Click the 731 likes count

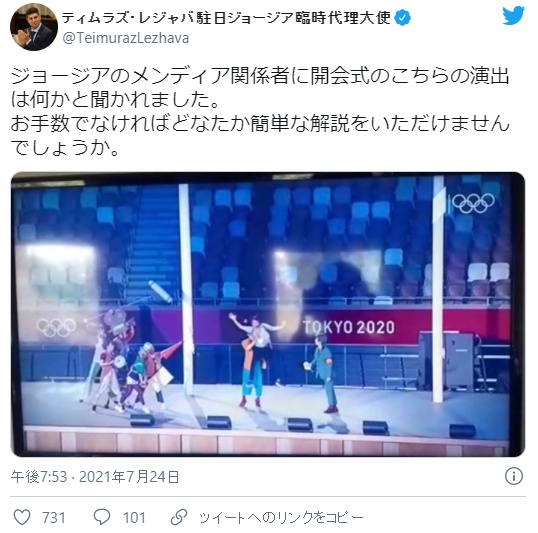(54, 517)
